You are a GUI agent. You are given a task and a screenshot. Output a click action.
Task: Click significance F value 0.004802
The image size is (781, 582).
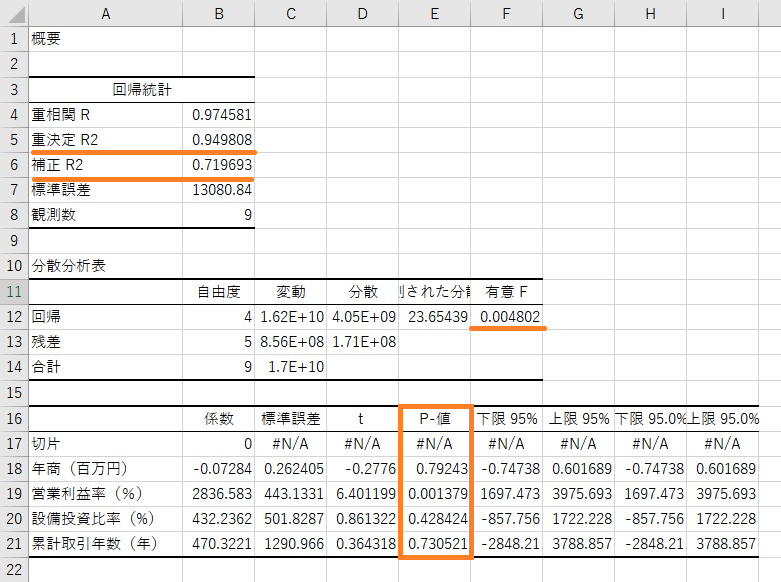click(510, 316)
